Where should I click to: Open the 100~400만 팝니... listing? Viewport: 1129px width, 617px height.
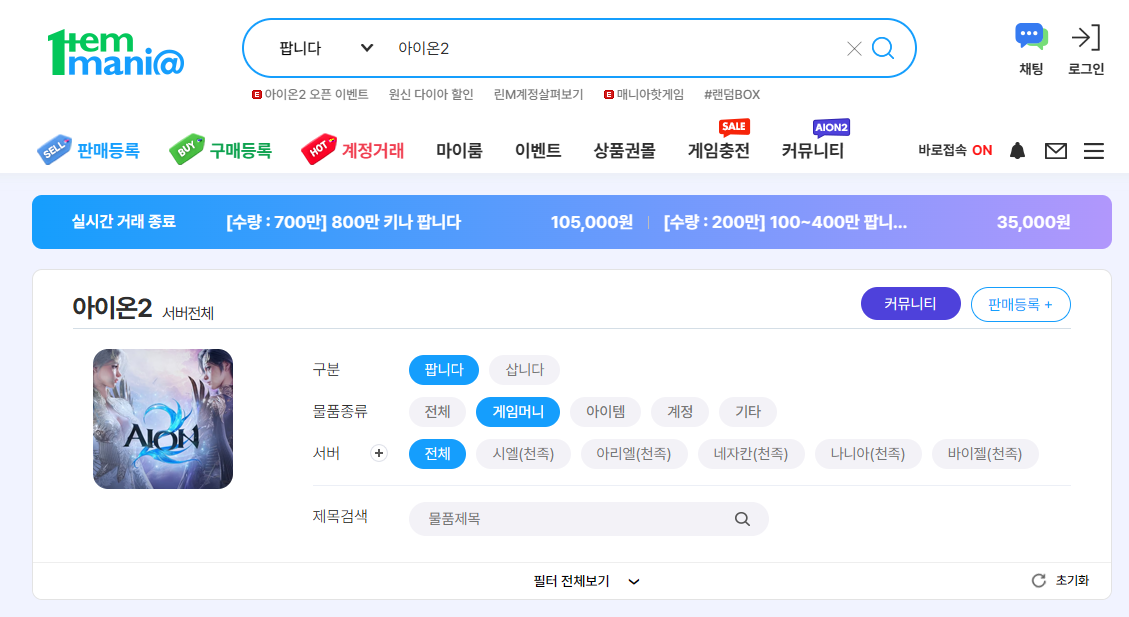point(785,222)
